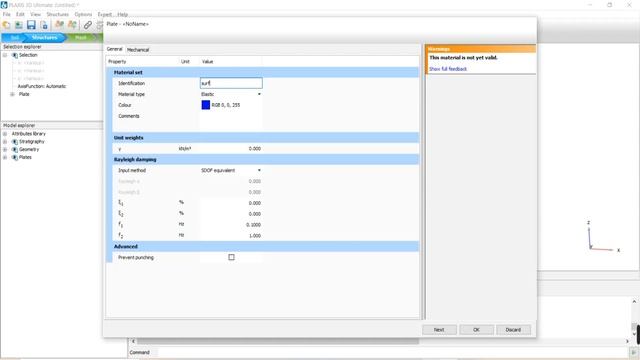Expand the Plates node in Model explorer
The height and width of the screenshot is (360, 640).
click(5, 157)
